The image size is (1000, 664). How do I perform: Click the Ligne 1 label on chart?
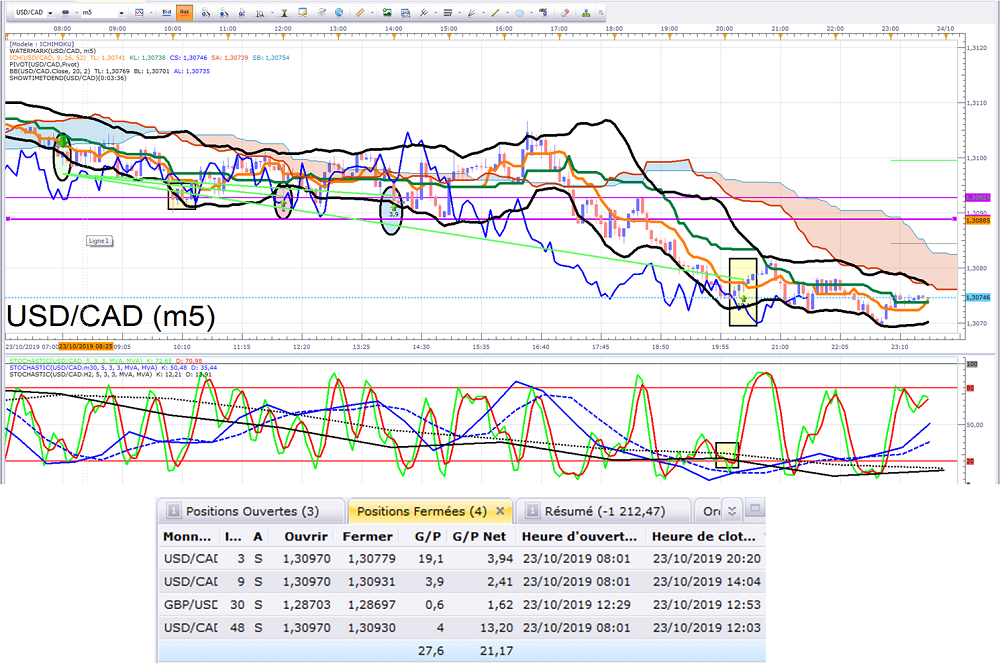[x=99, y=240]
